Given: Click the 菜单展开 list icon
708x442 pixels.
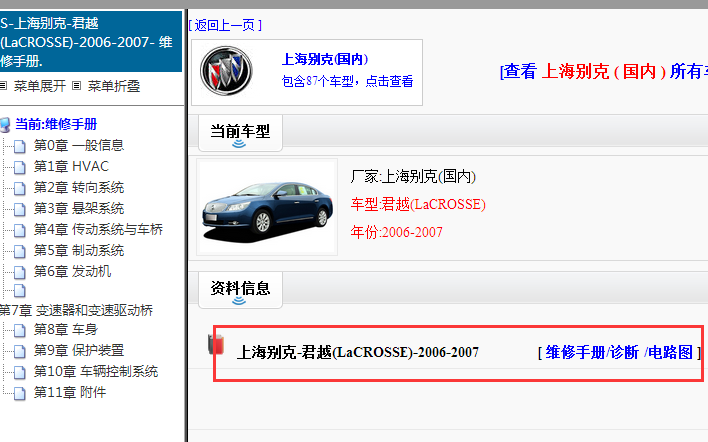Looking at the screenshot, I should (4, 85).
